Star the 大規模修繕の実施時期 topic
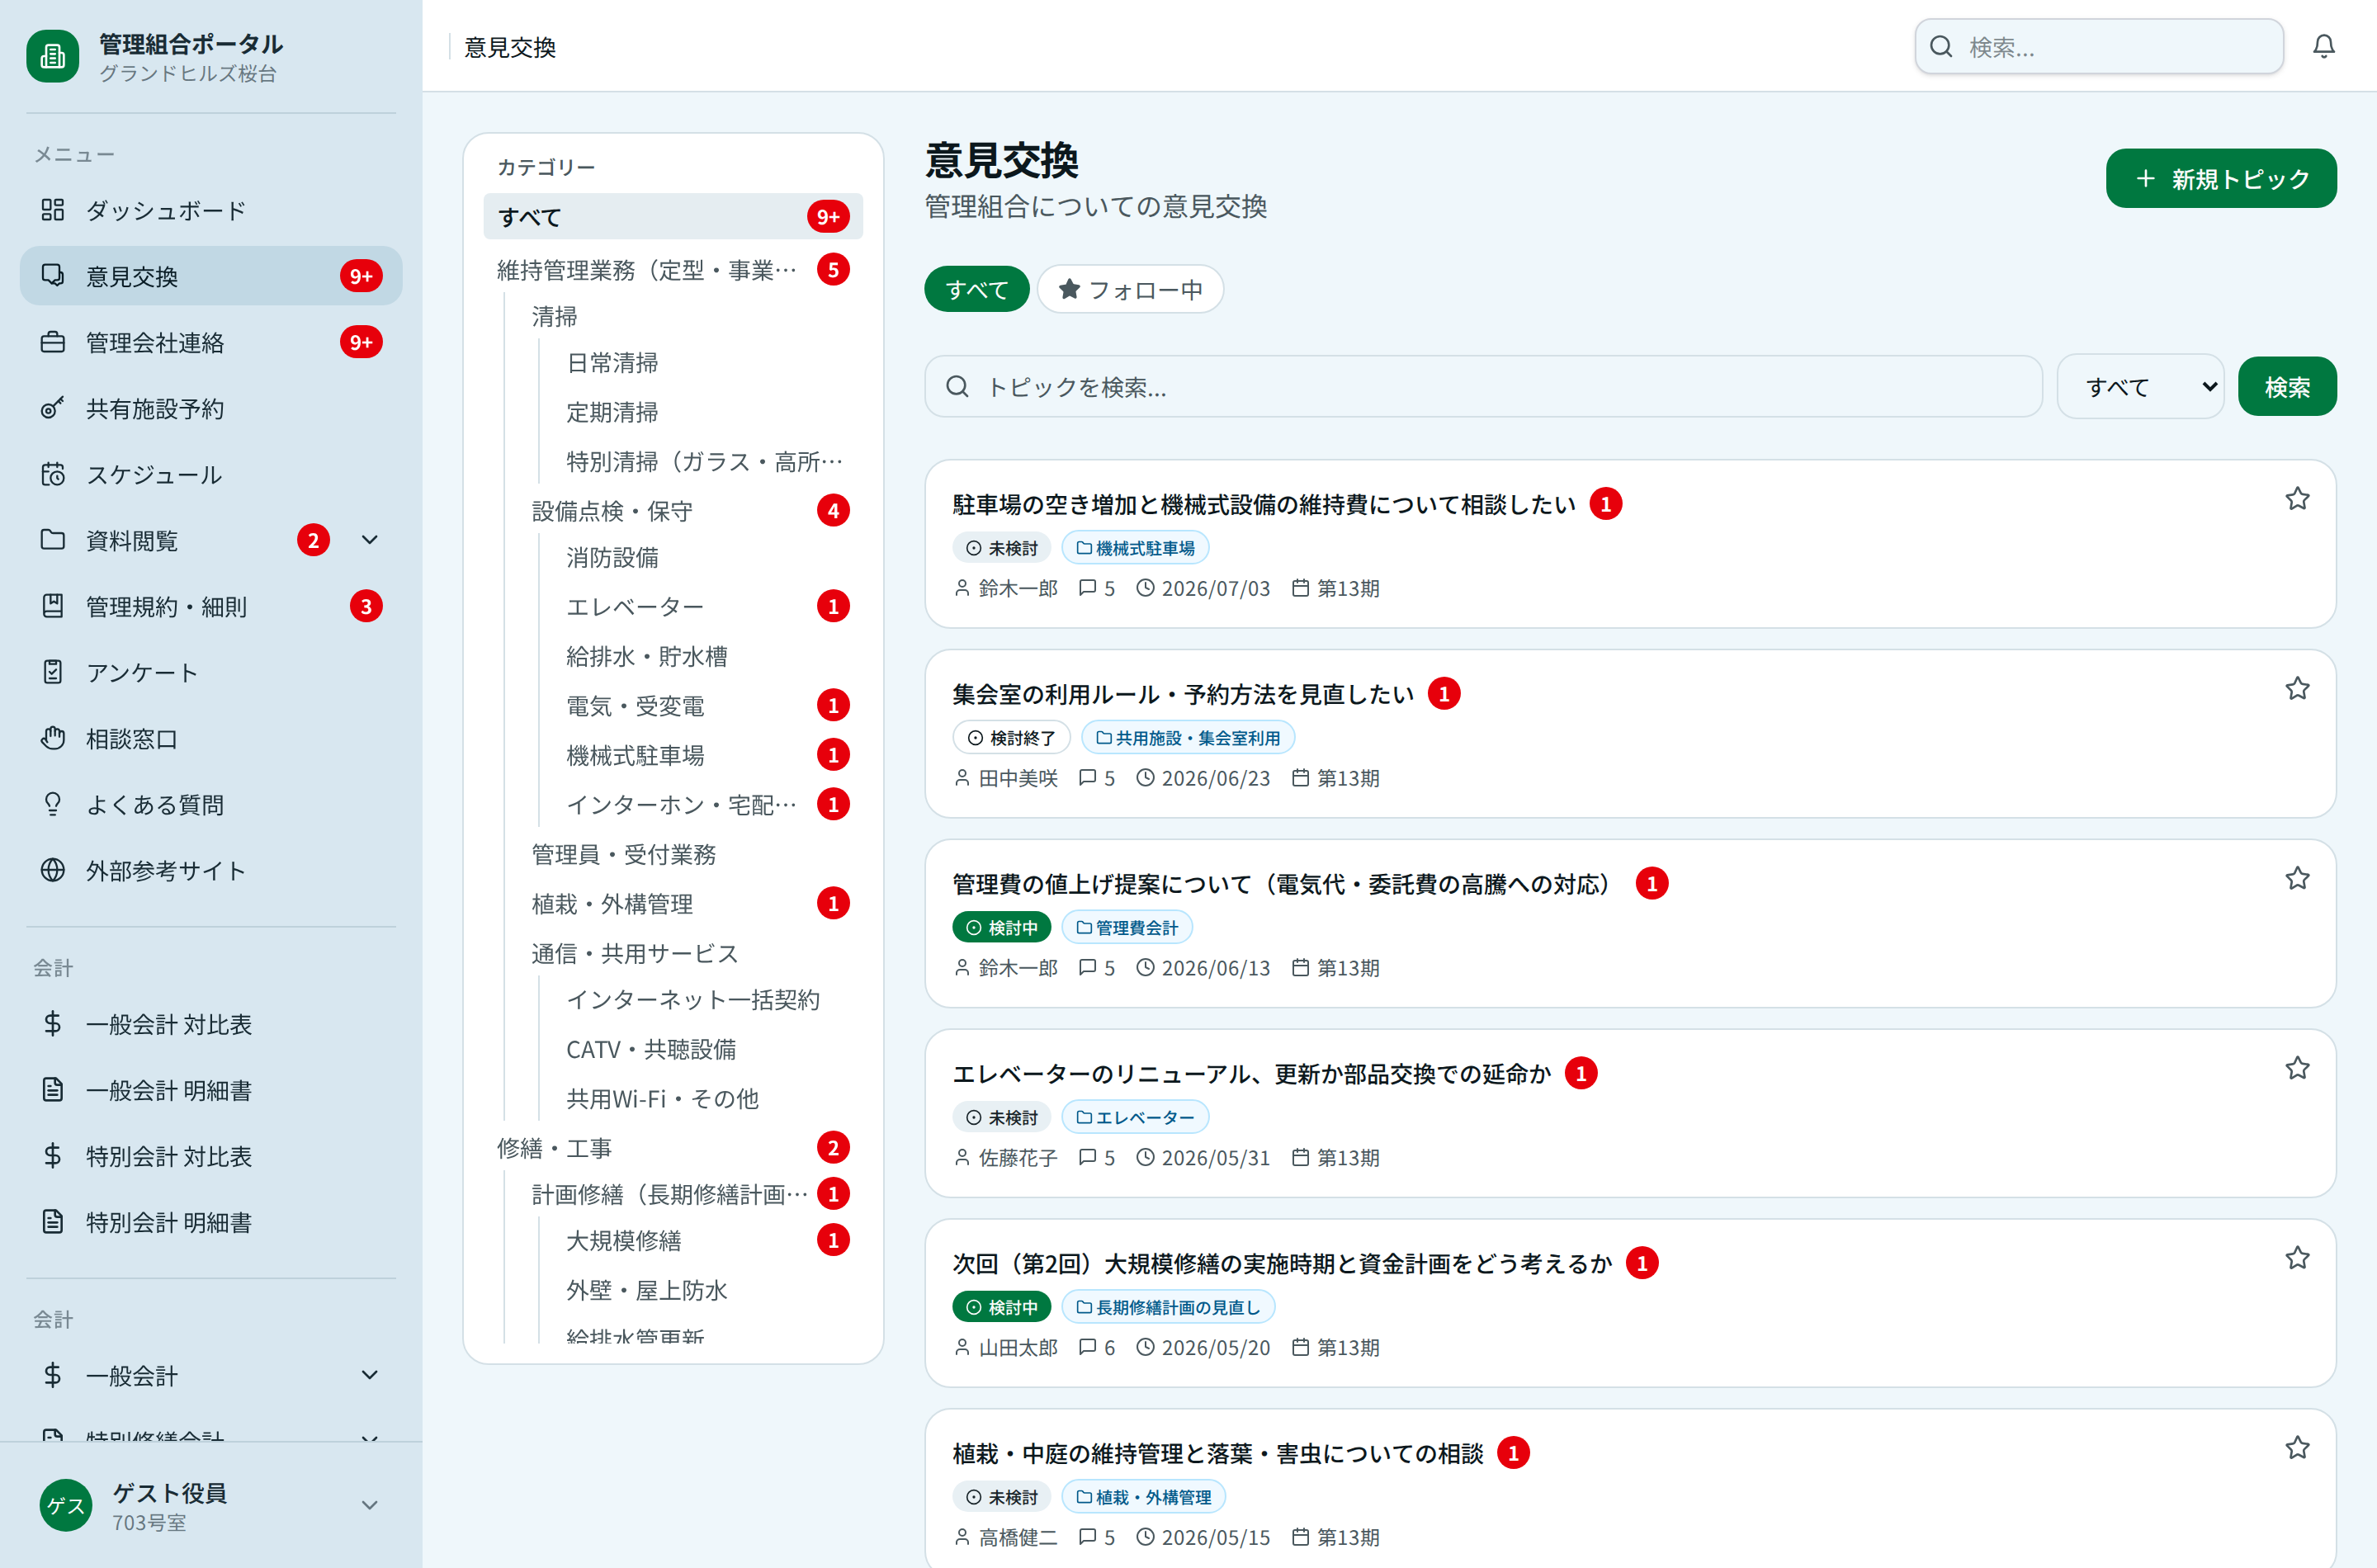This screenshot has width=2377, height=1568. 2297,1258
